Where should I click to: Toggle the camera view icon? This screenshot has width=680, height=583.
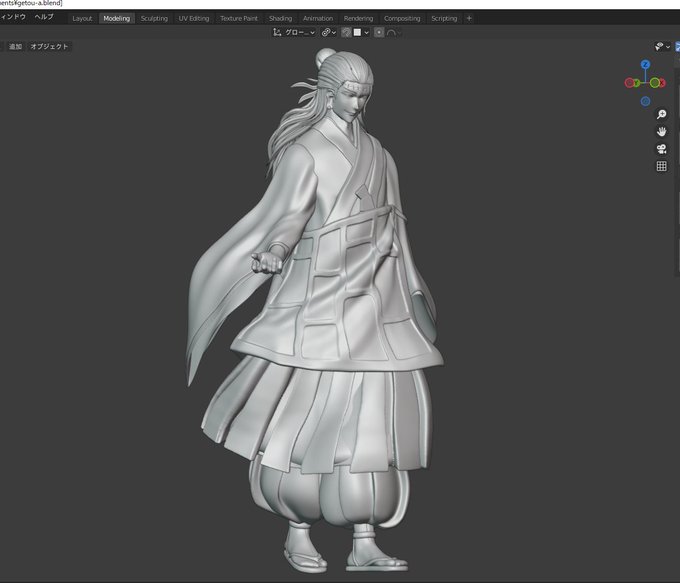pos(661,149)
